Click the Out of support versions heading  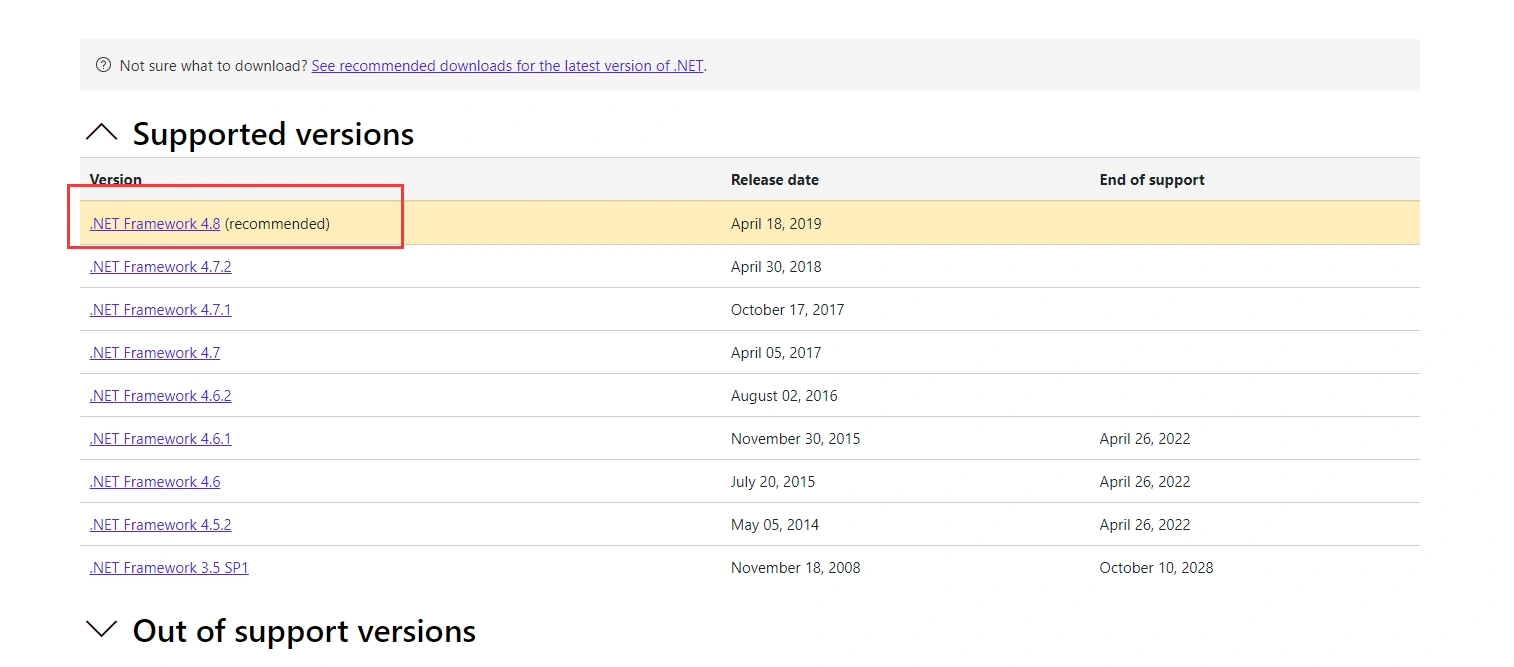(x=304, y=631)
